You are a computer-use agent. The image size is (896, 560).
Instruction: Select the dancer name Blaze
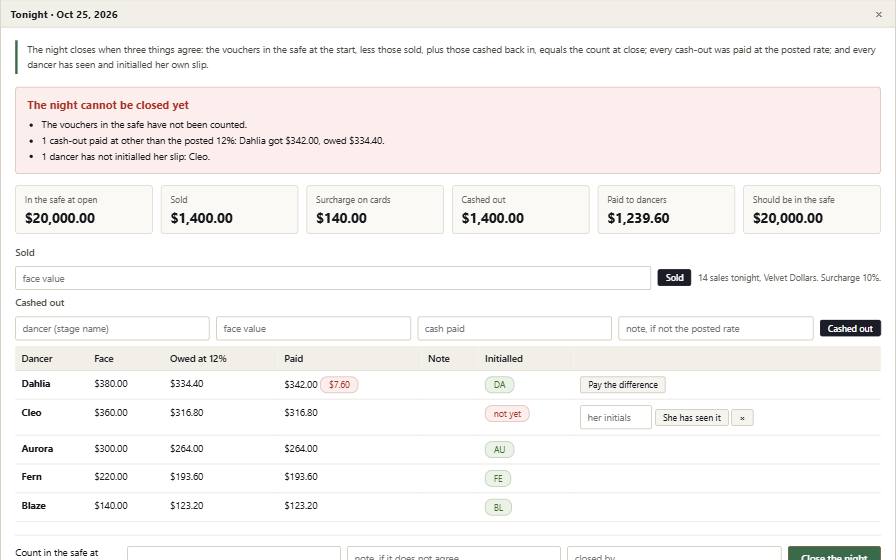point(34,506)
